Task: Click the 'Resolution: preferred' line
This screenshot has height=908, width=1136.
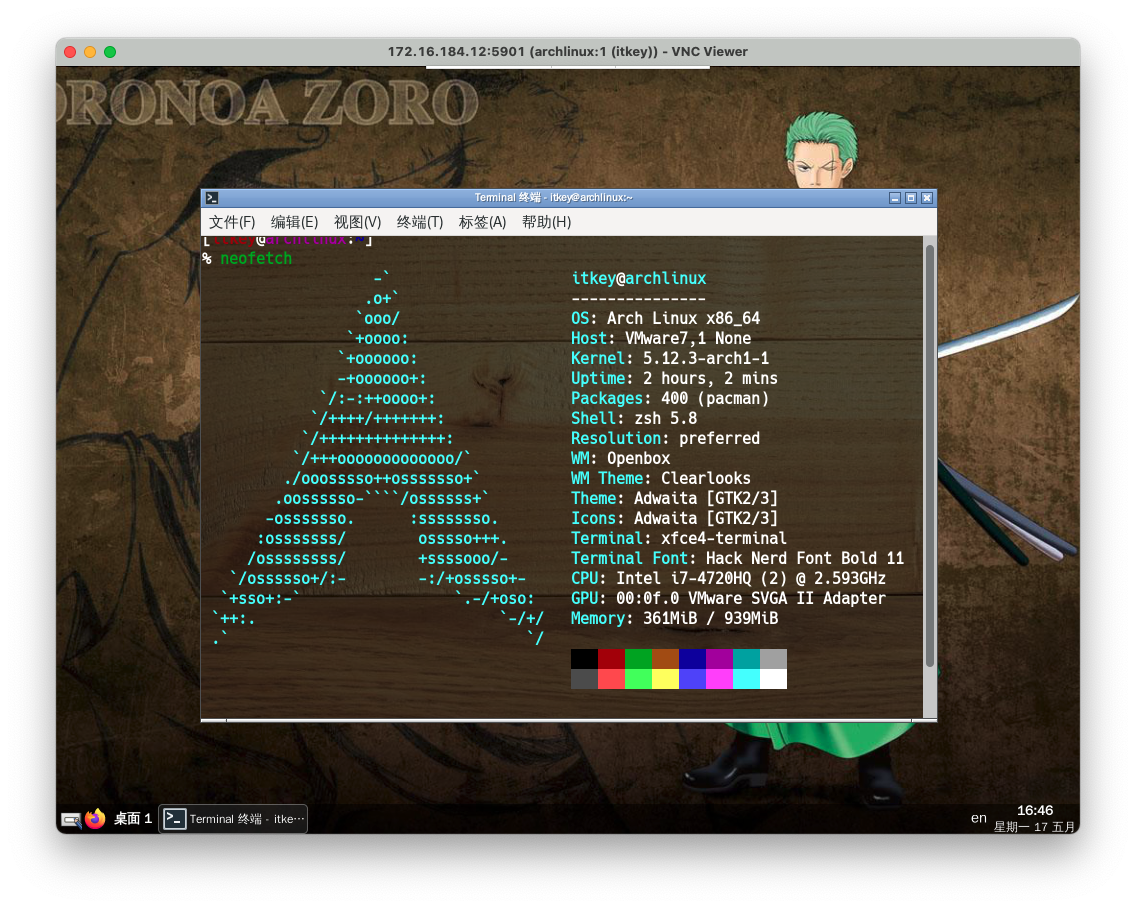Action: (665, 438)
